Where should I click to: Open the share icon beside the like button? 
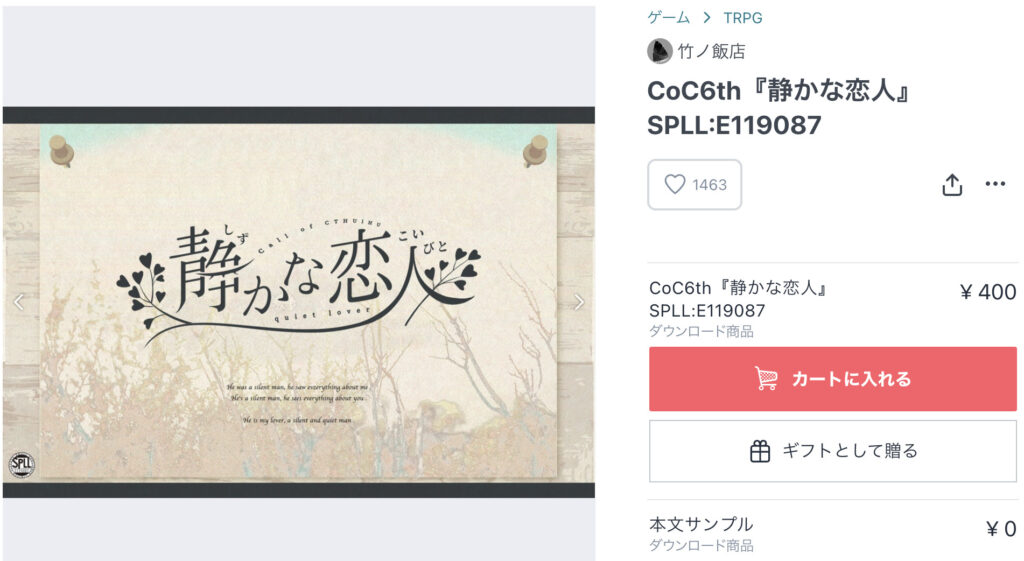(952, 185)
